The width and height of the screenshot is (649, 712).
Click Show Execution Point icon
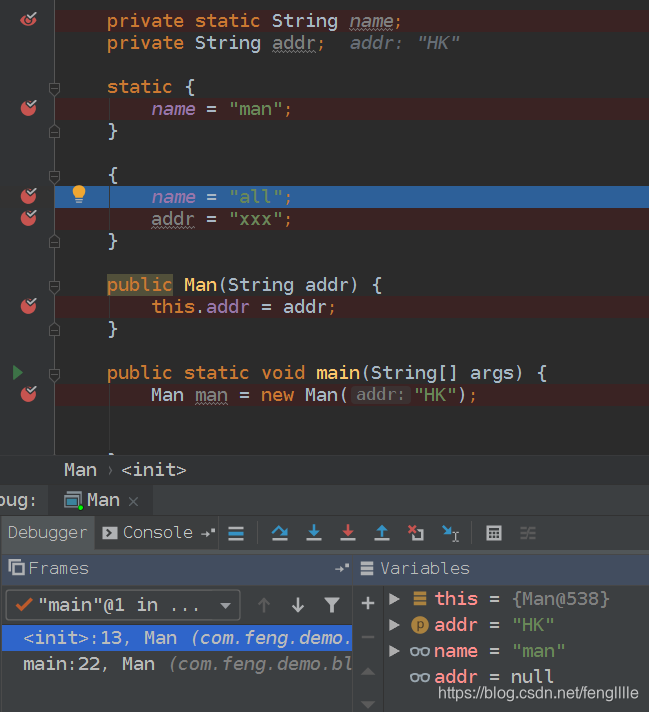click(236, 533)
